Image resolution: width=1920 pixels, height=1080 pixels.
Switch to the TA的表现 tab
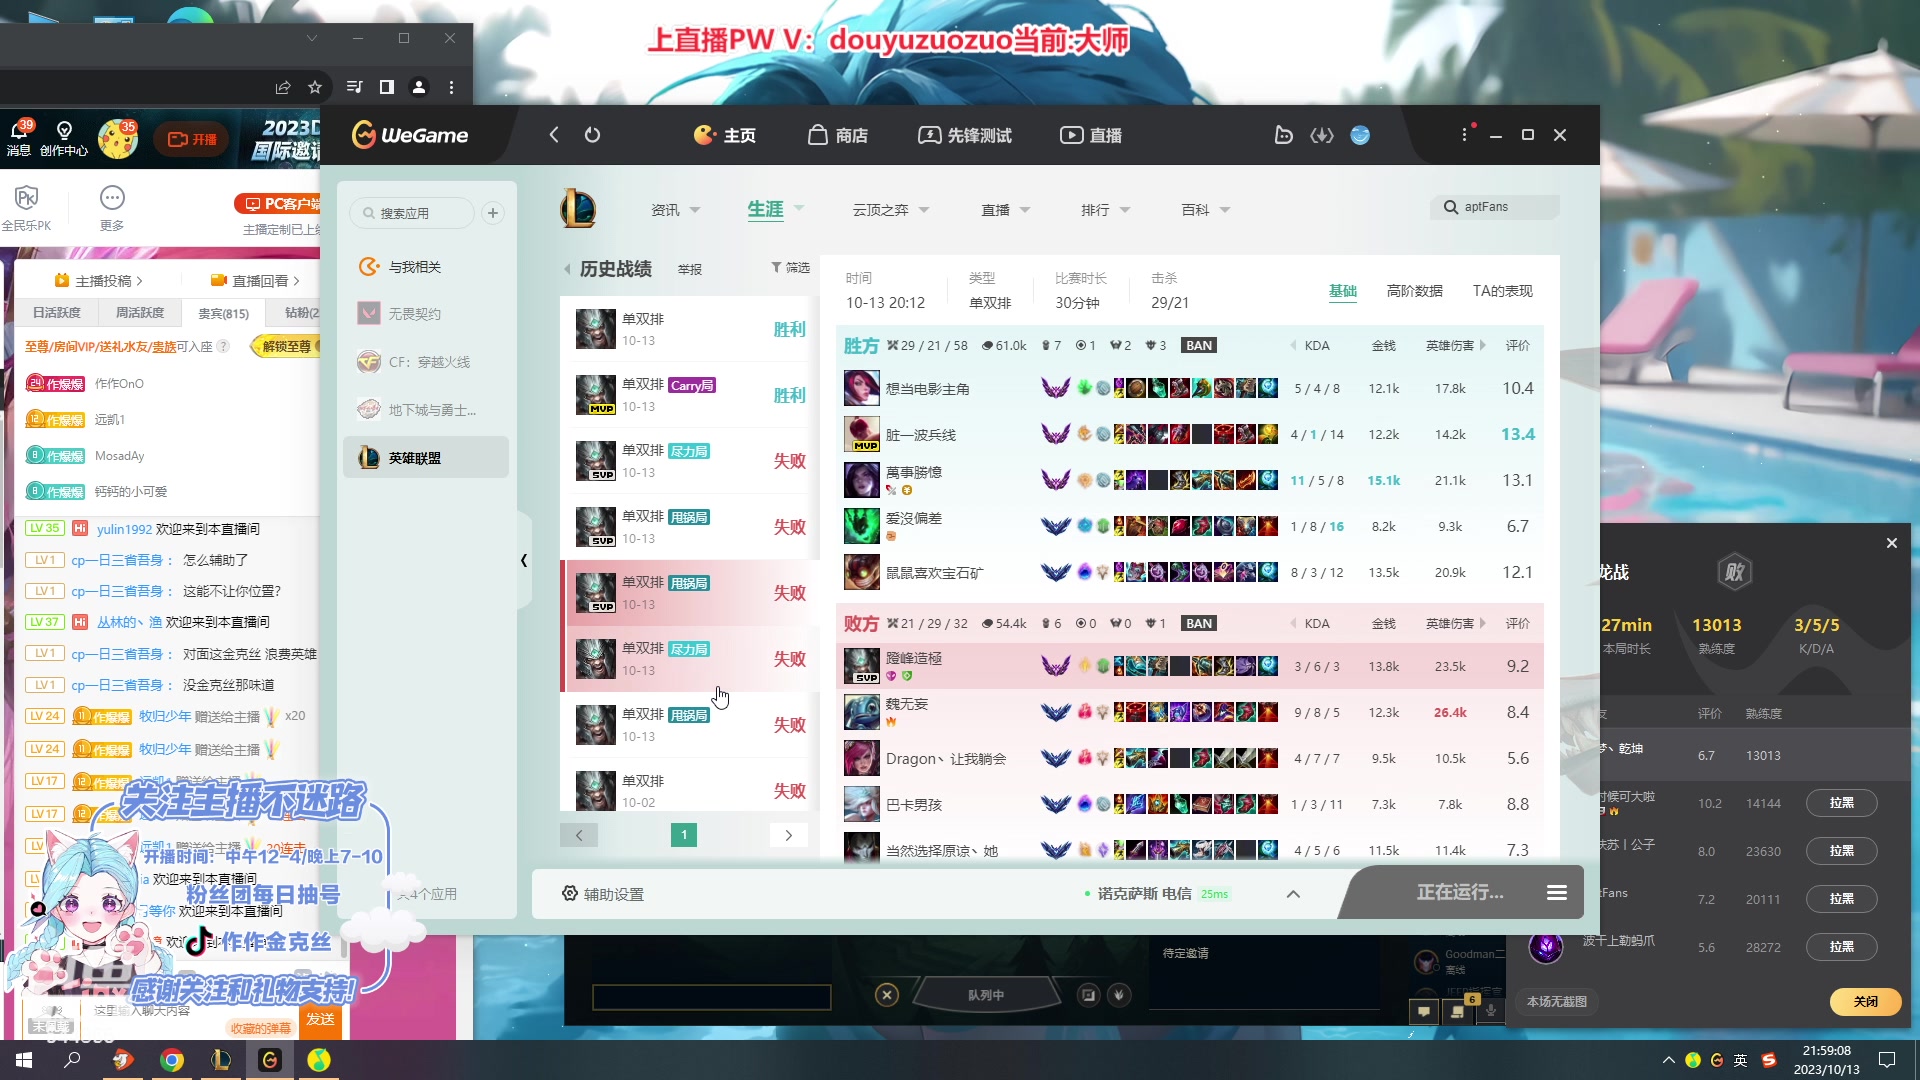[x=1503, y=291]
